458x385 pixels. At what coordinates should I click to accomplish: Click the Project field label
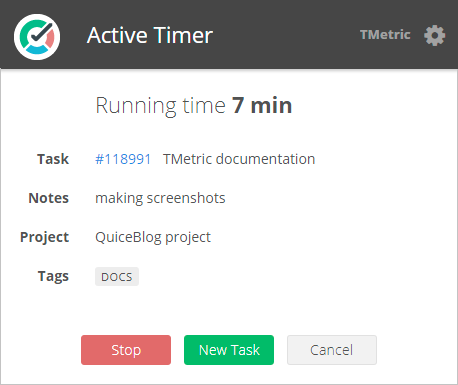[x=45, y=237]
